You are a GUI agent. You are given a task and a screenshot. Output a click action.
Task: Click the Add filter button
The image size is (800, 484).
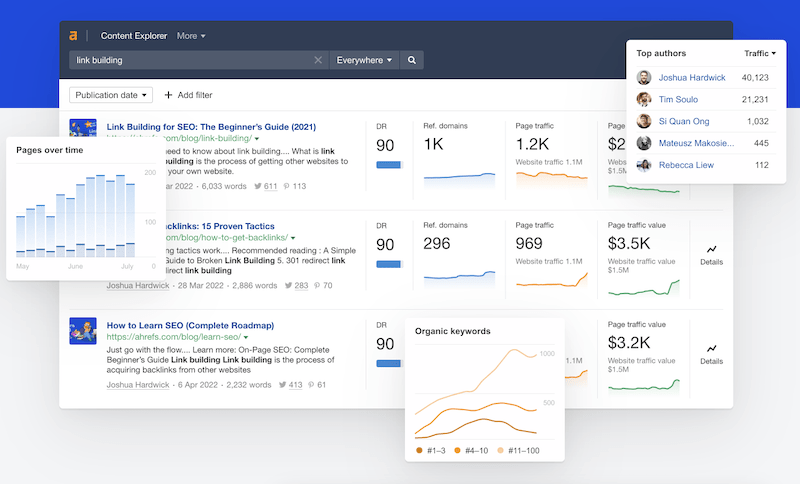(188, 95)
